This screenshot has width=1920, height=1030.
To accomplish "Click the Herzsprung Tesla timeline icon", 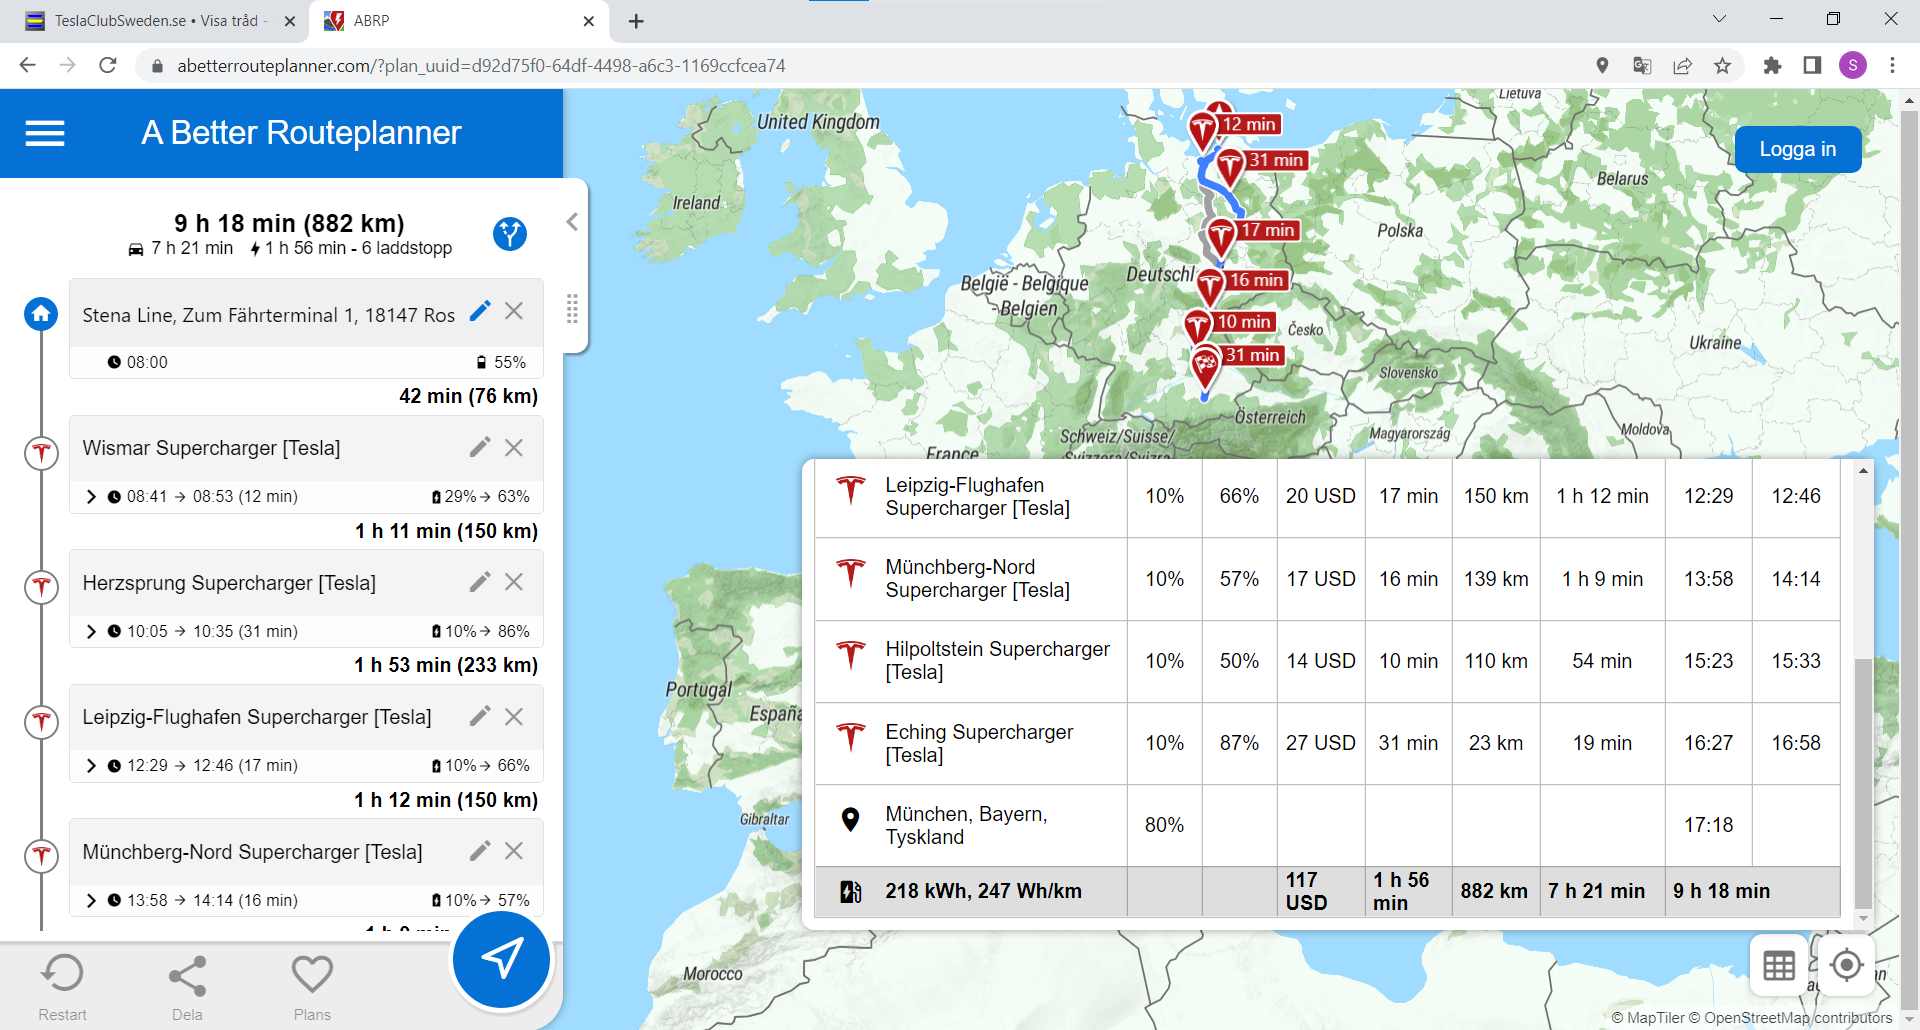I will pyautogui.click(x=41, y=586).
